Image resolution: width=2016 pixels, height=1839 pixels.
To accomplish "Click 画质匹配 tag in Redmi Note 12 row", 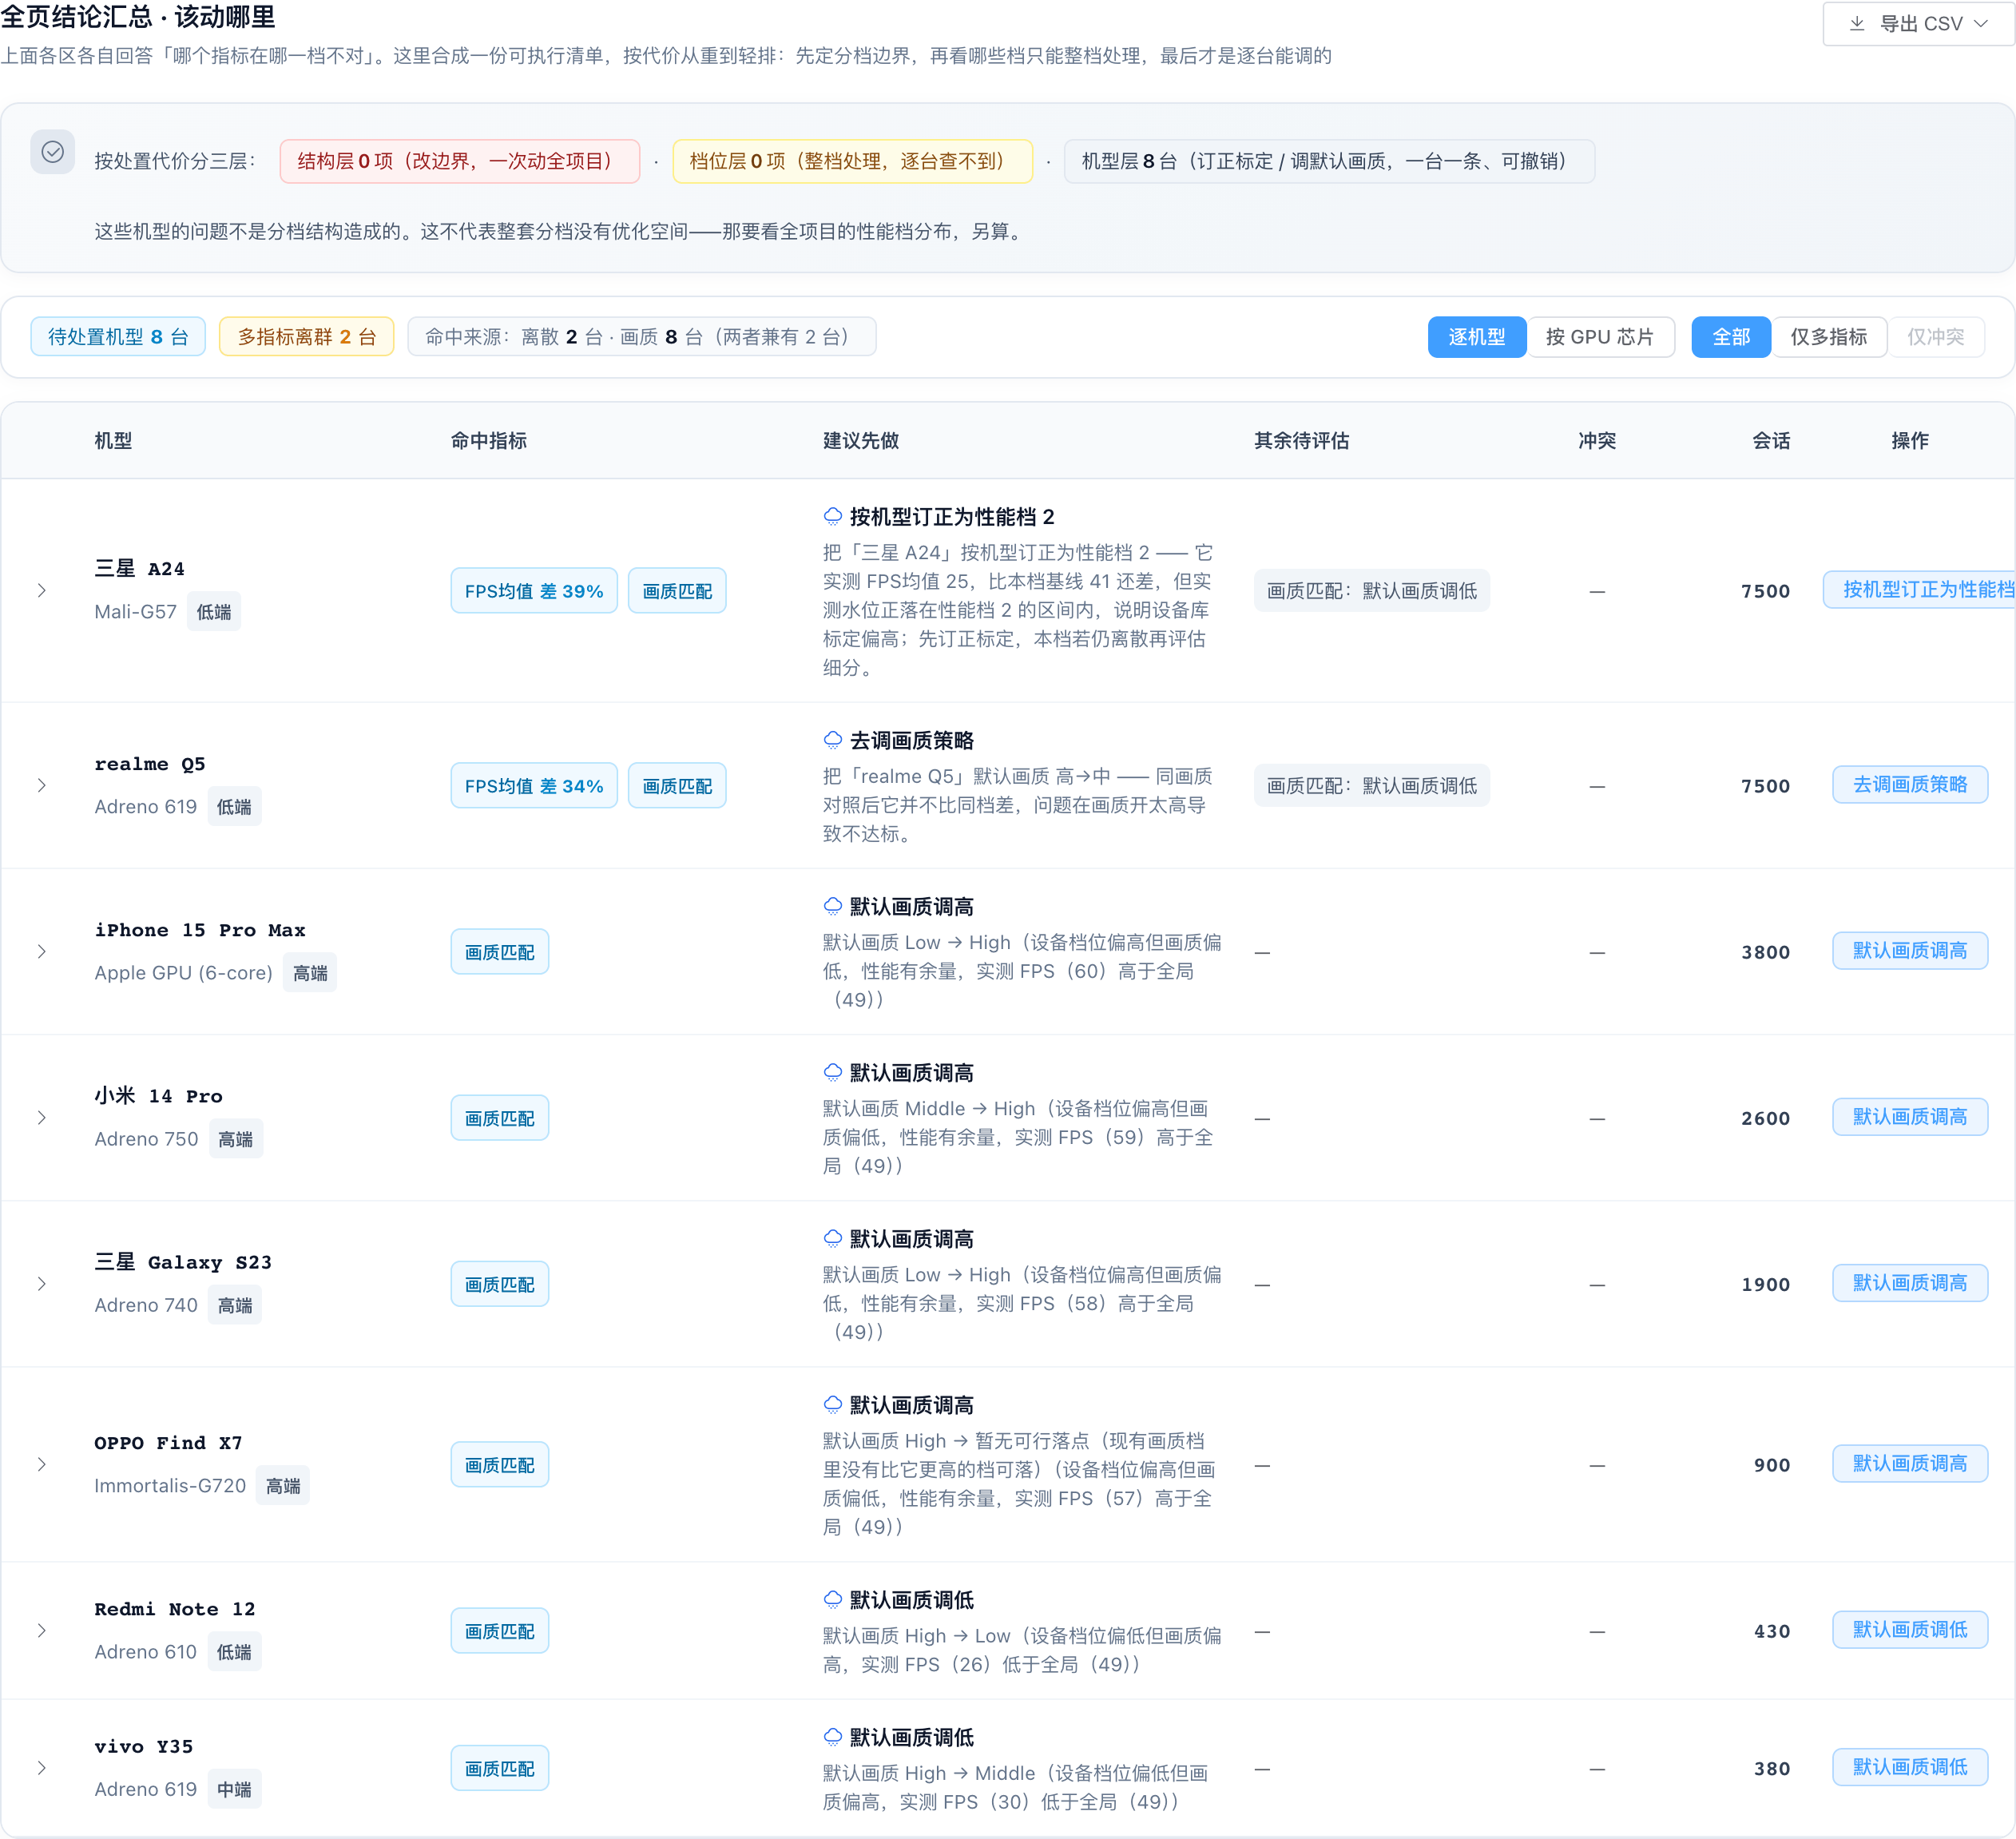I will pyautogui.click(x=500, y=1631).
